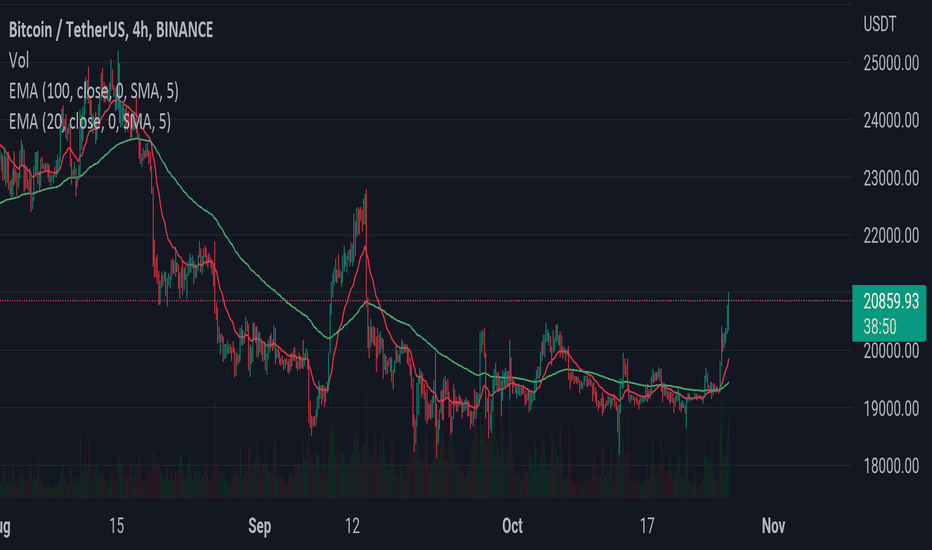
Task: Select the Vol indicator label
Action: [18, 60]
